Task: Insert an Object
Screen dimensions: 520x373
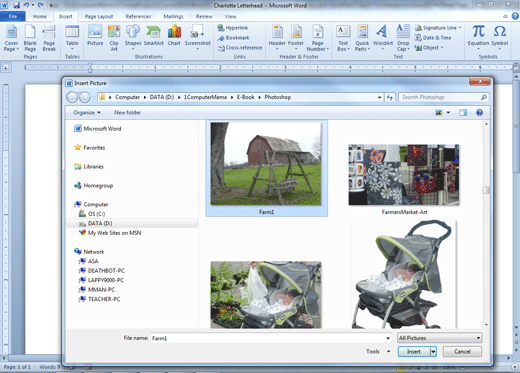Action: coord(429,48)
